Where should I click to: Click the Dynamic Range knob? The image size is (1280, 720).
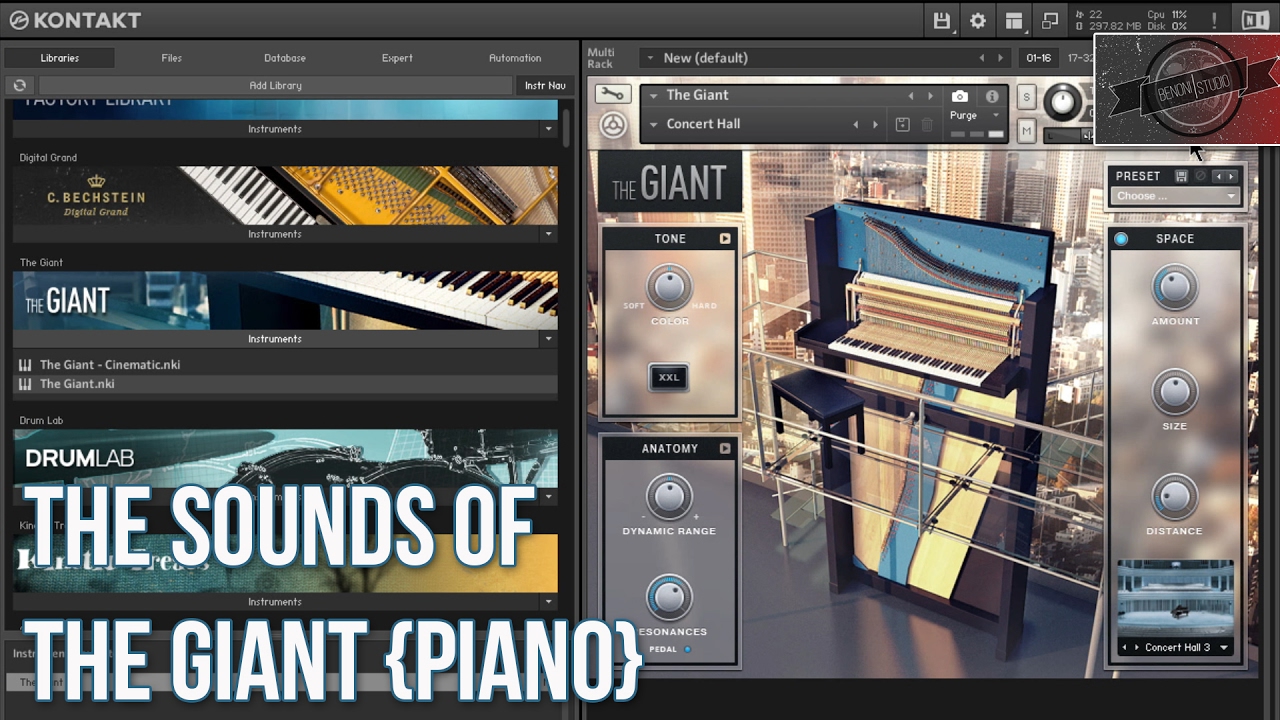click(x=669, y=497)
